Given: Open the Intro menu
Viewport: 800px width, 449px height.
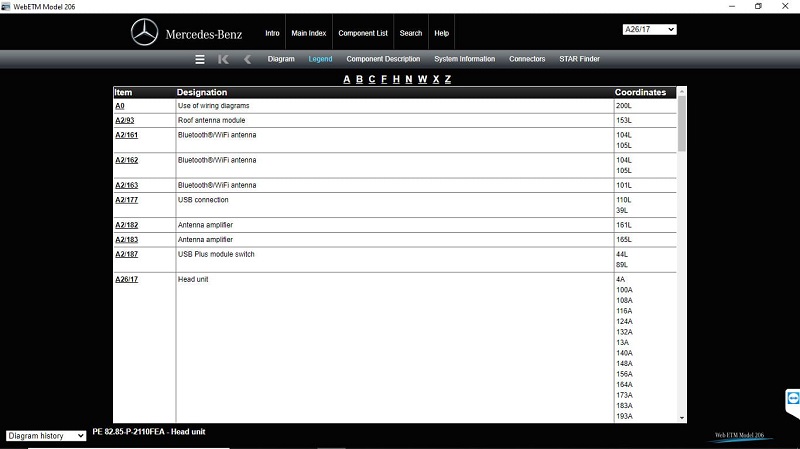Looking at the screenshot, I should 272,33.
